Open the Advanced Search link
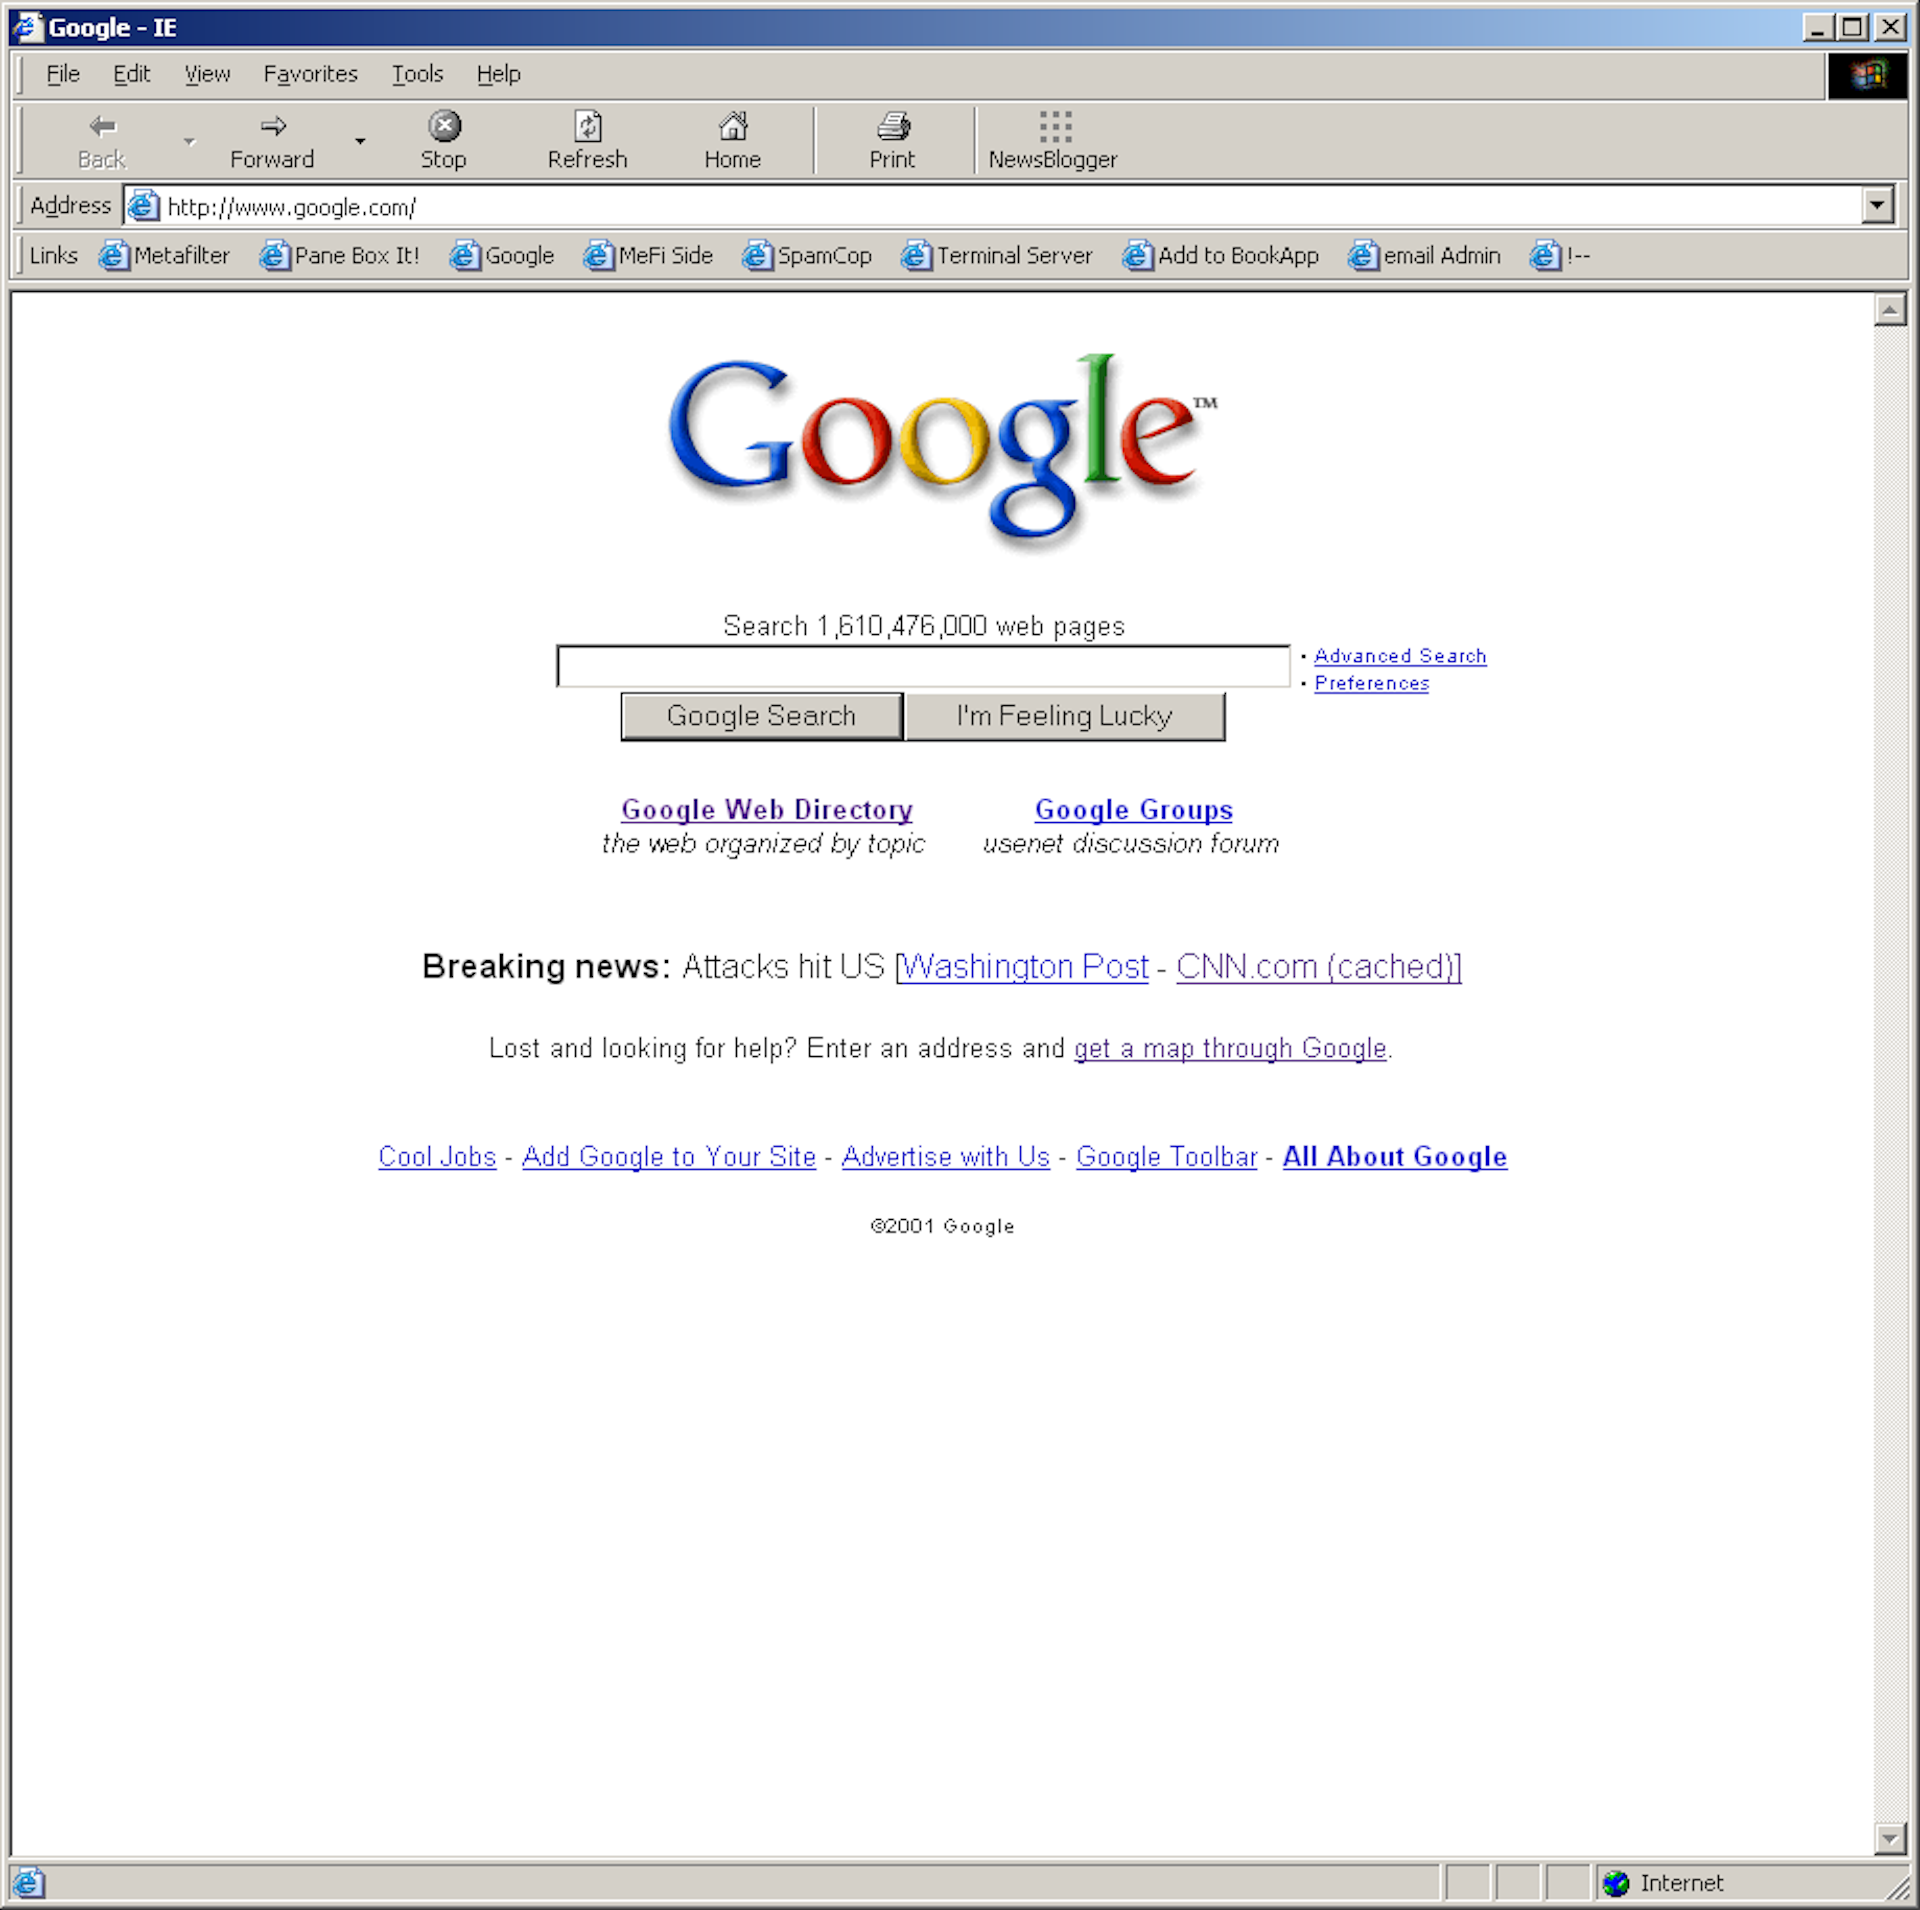This screenshot has height=1910, width=1920. 1399,656
